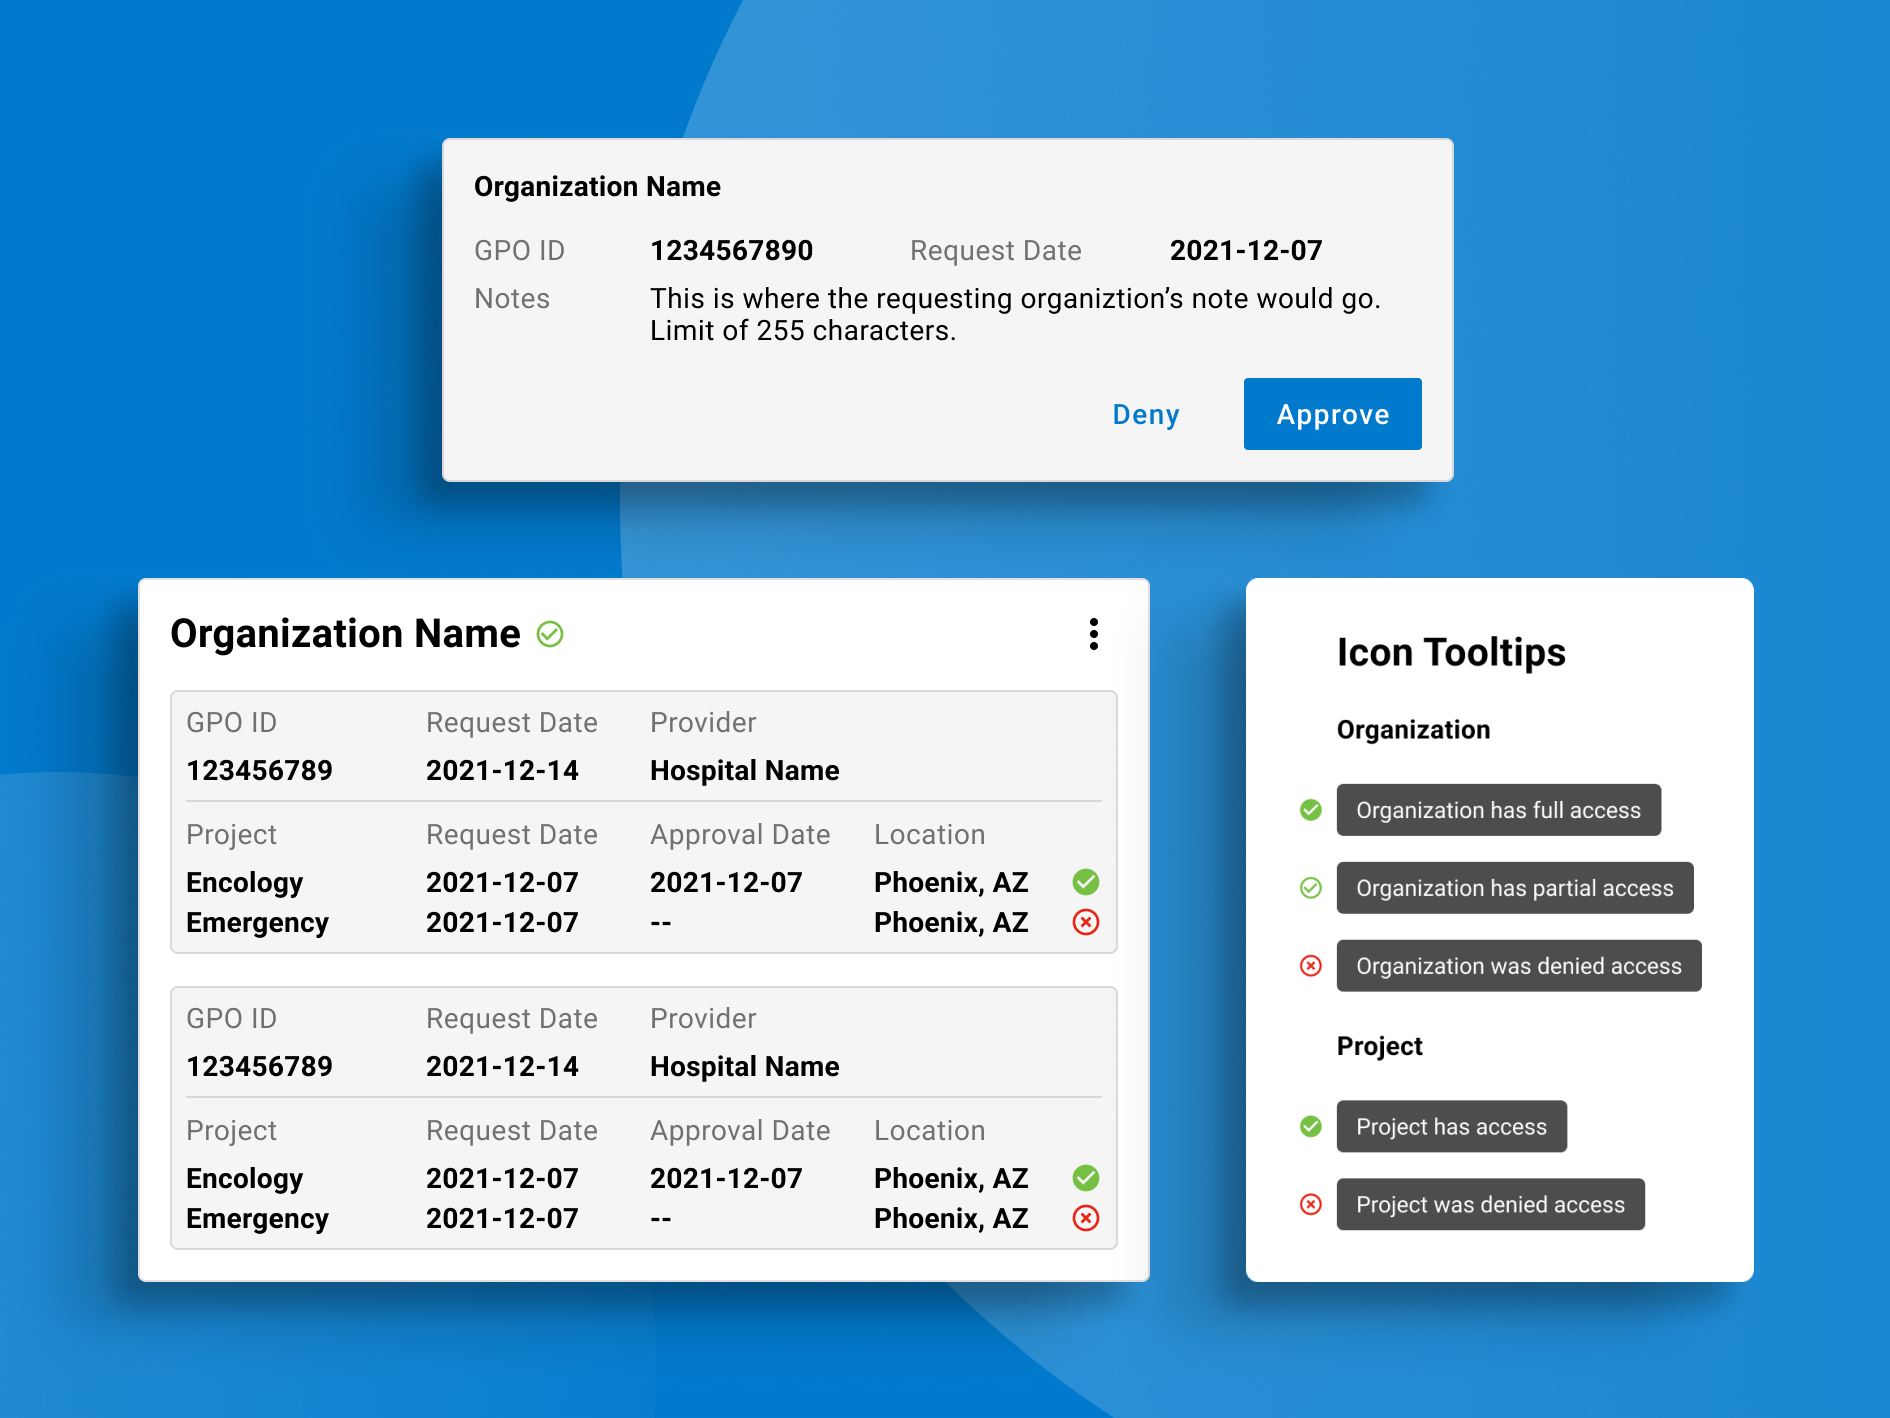1890x1418 pixels.
Task: Click red denied icon on second Emergency row
Action: coord(1086,1218)
